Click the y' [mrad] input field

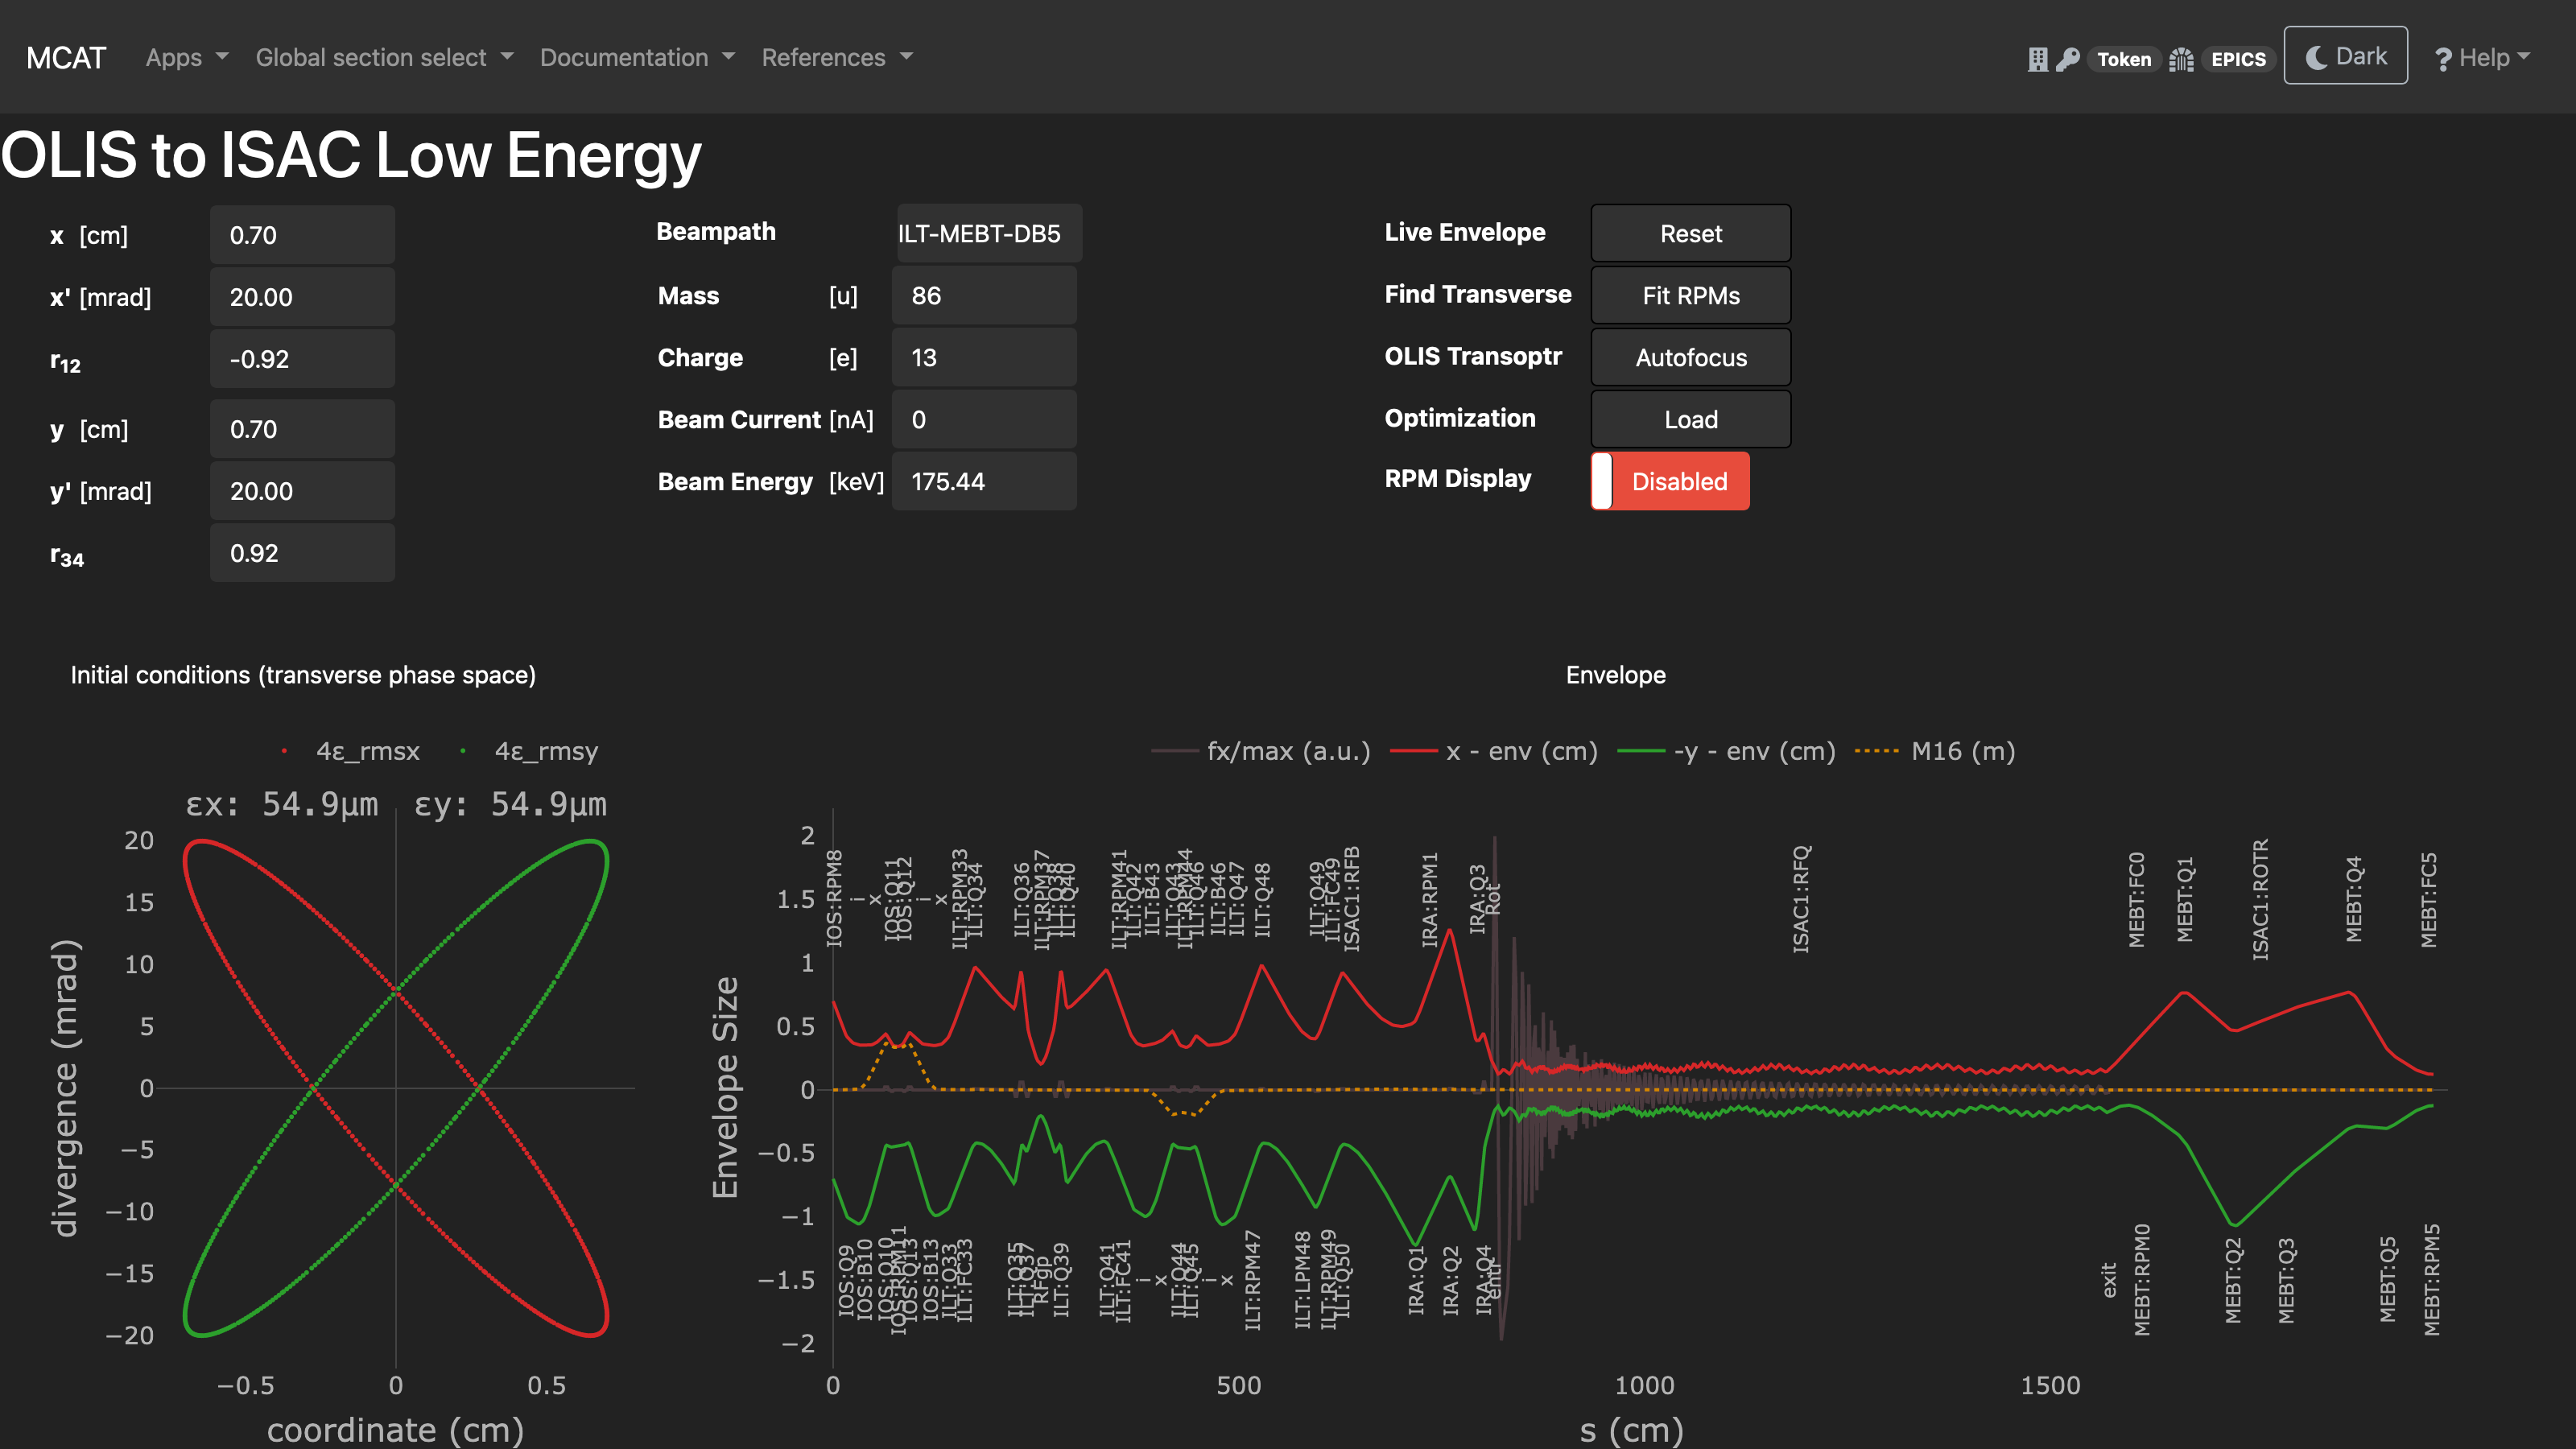(x=302, y=491)
